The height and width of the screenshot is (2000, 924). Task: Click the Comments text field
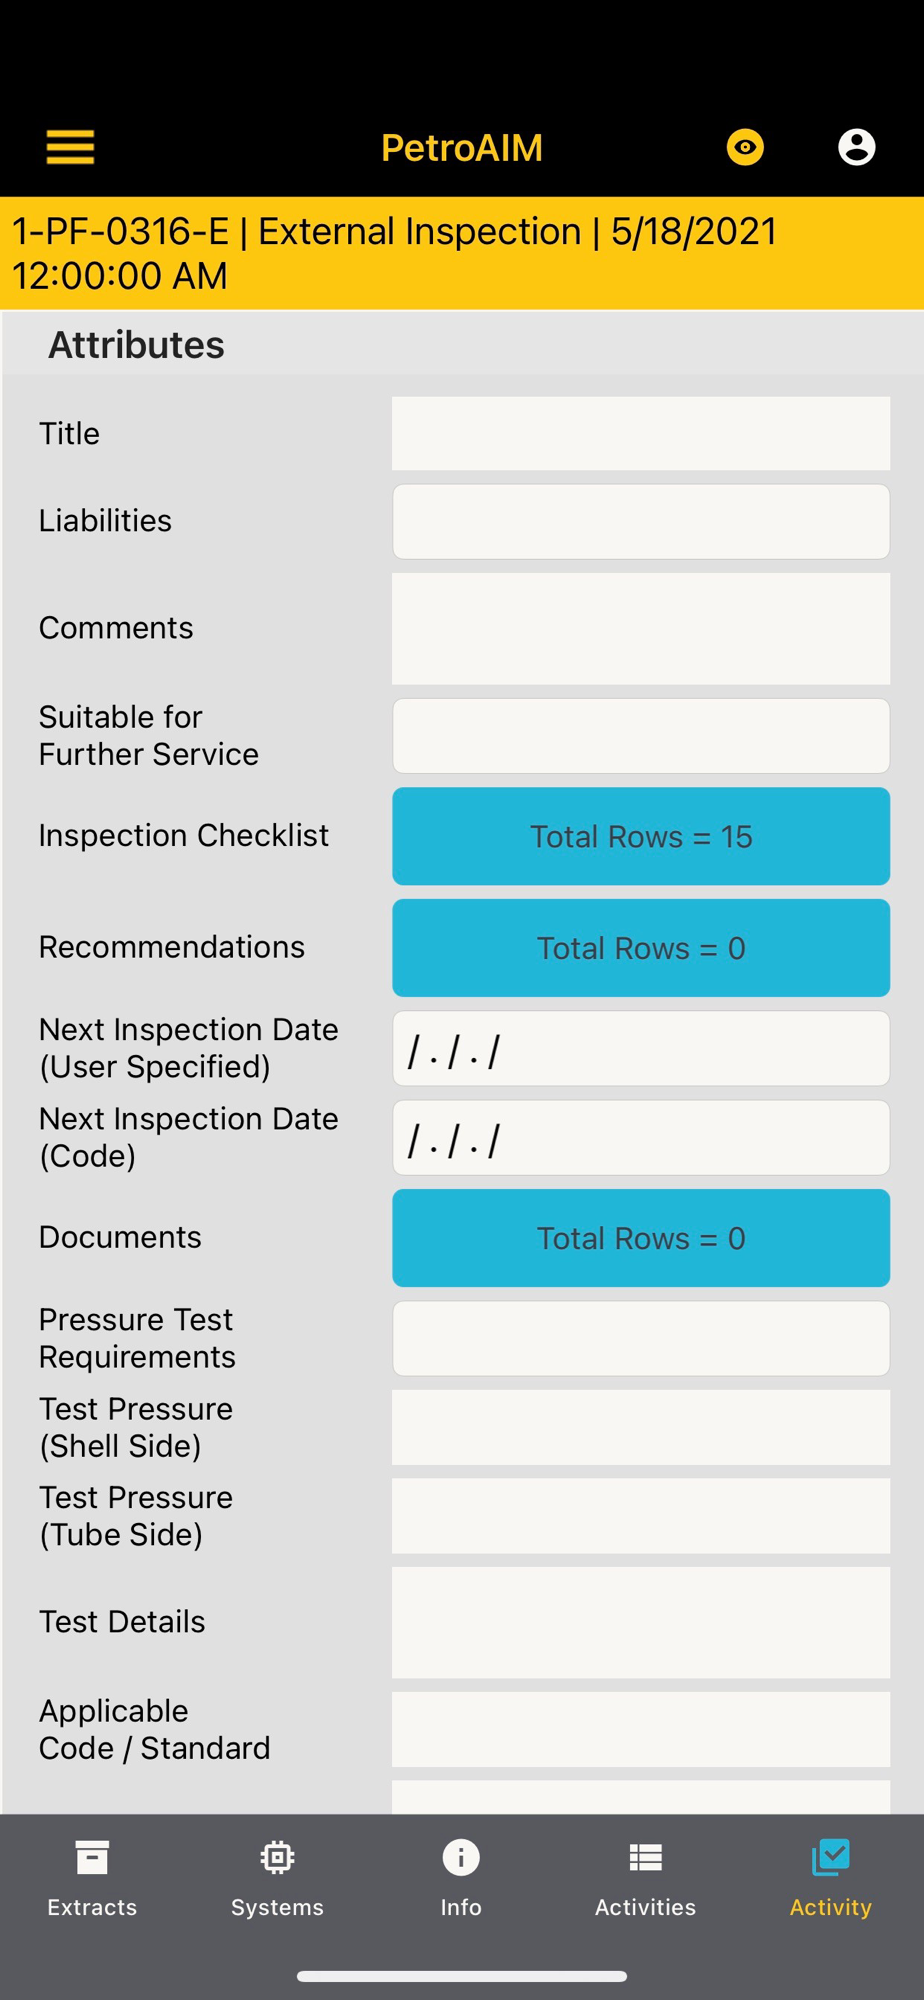click(641, 628)
